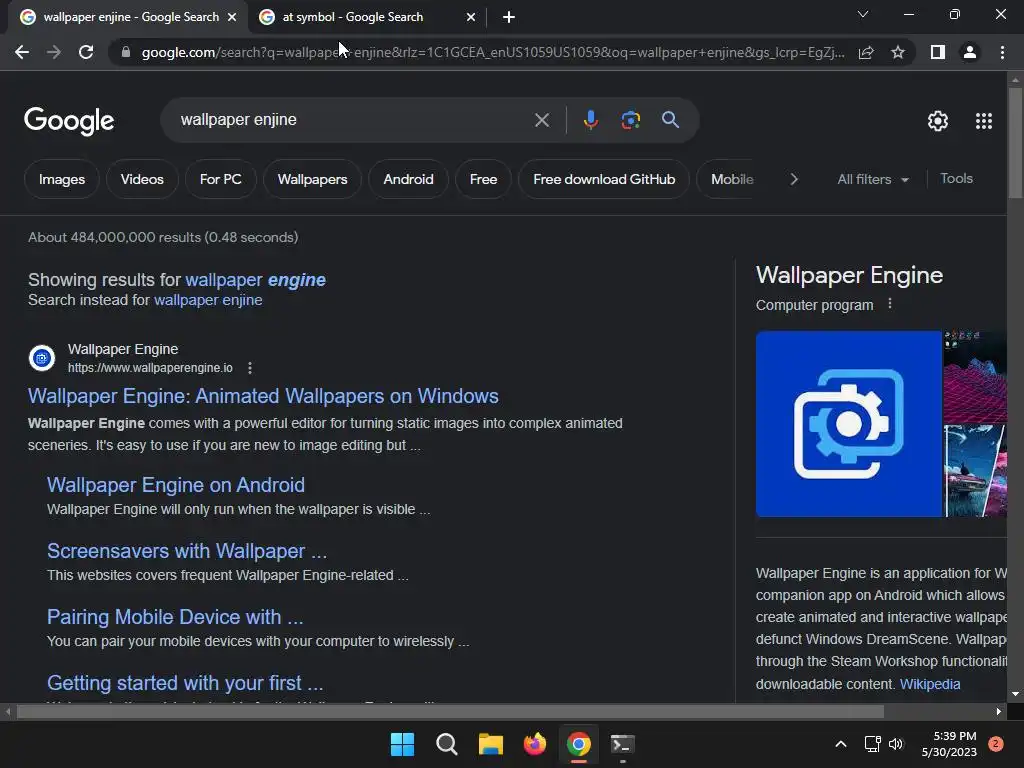Open the terminal from the taskbar
The image size is (1024, 768).
[x=622, y=744]
